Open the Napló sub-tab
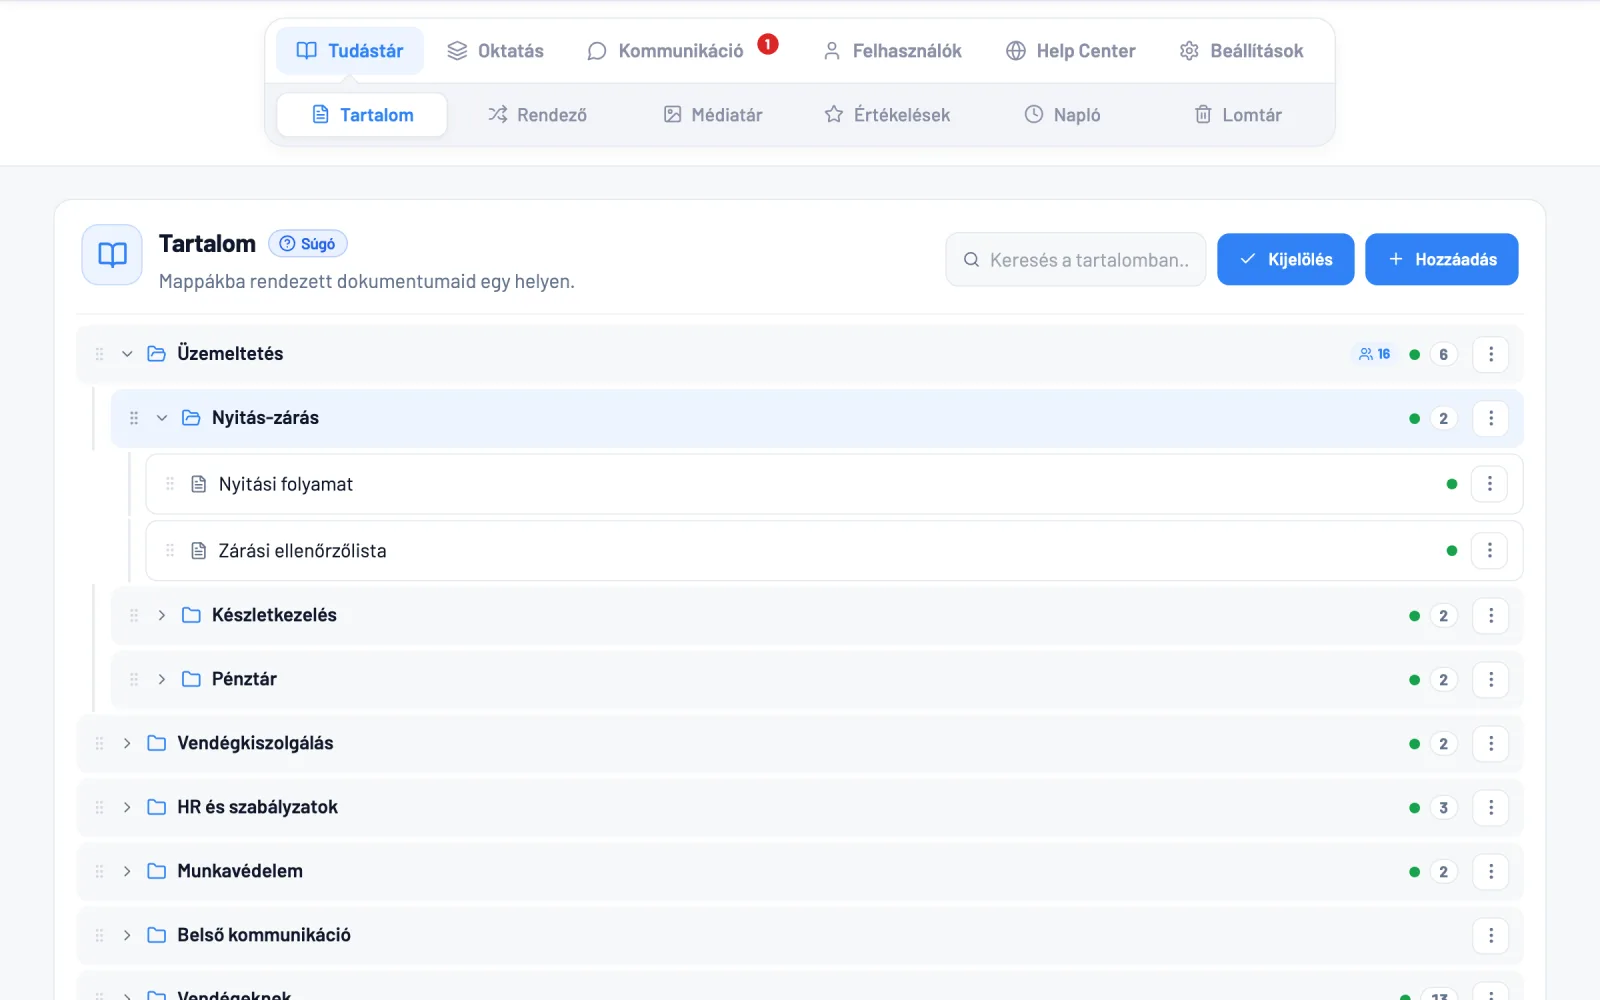1600x1000 pixels. point(1062,115)
